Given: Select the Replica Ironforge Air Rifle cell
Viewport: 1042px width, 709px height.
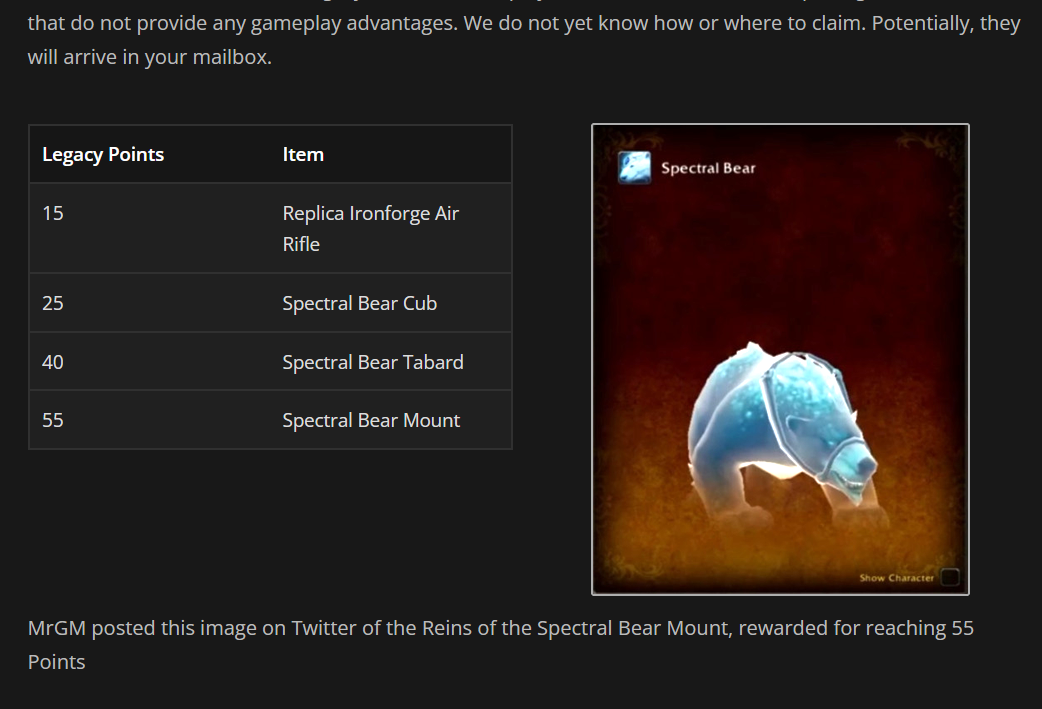Looking at the screenshot, I should (370, 229).
